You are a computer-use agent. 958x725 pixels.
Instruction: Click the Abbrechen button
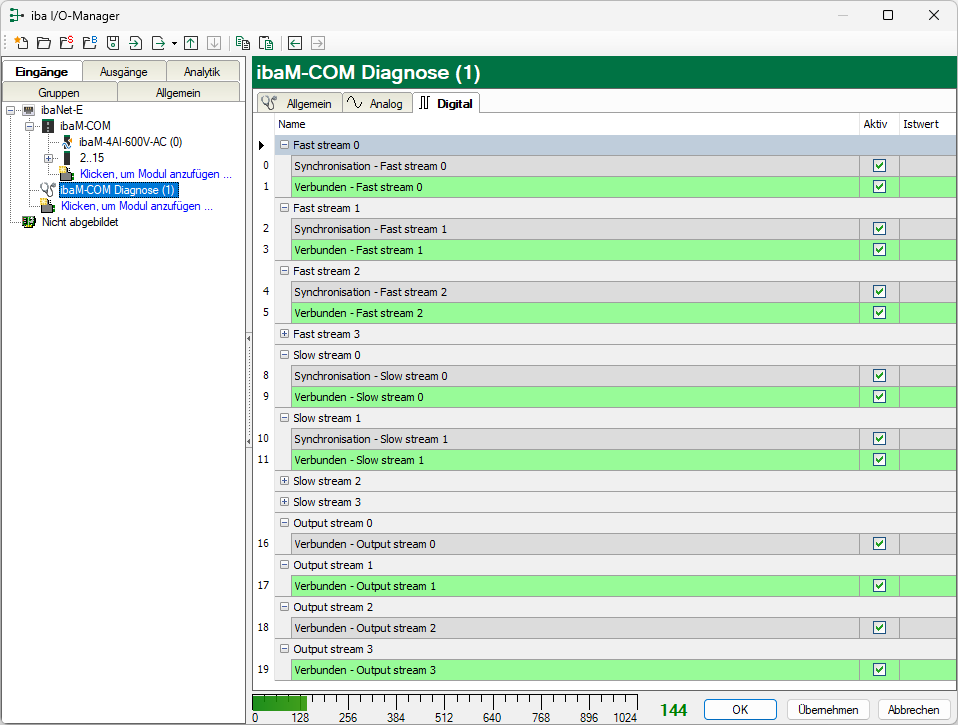coord(913,709)
